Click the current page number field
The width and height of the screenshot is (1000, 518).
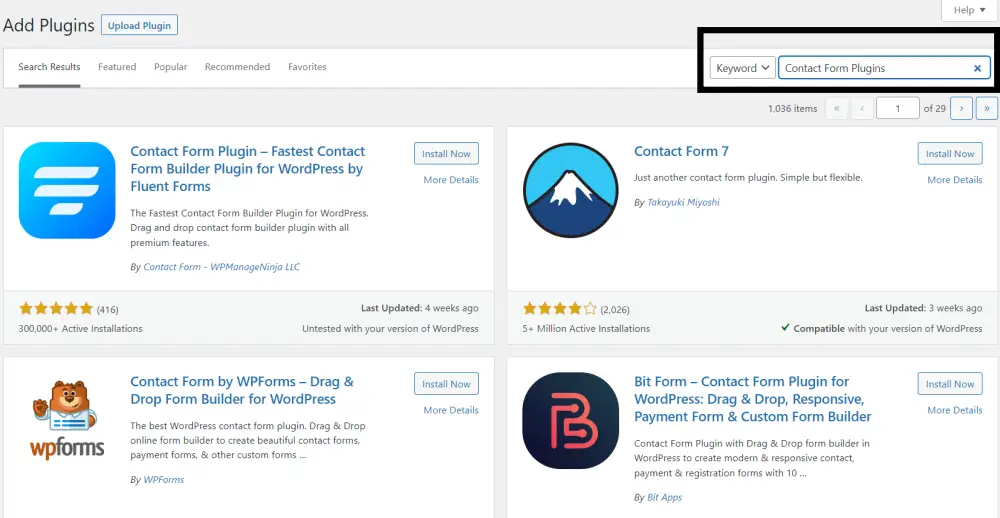897,108
